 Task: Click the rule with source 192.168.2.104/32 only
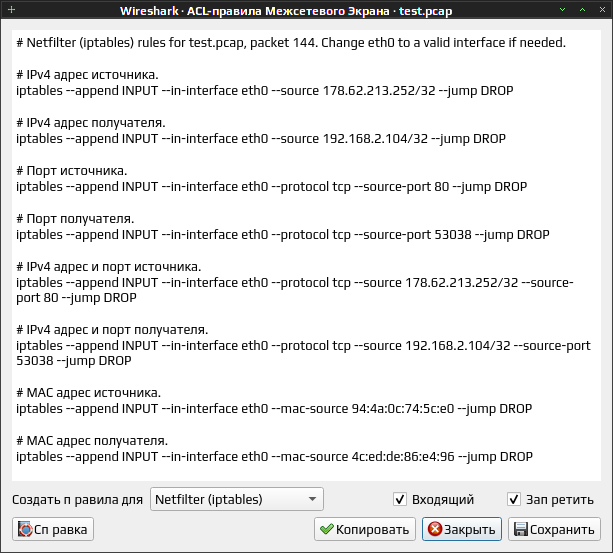click(x=261, y=139)
